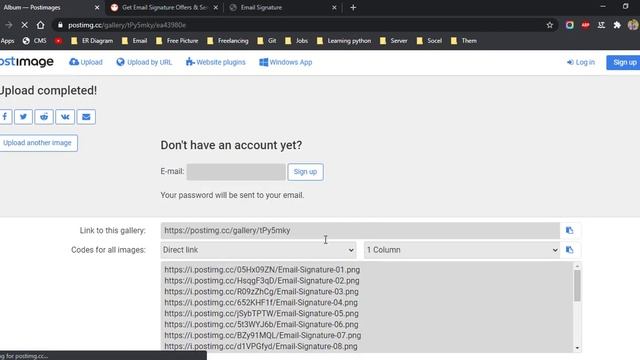
Task: Bookmark this page with the star icon
Action: [x=550, y=25]
